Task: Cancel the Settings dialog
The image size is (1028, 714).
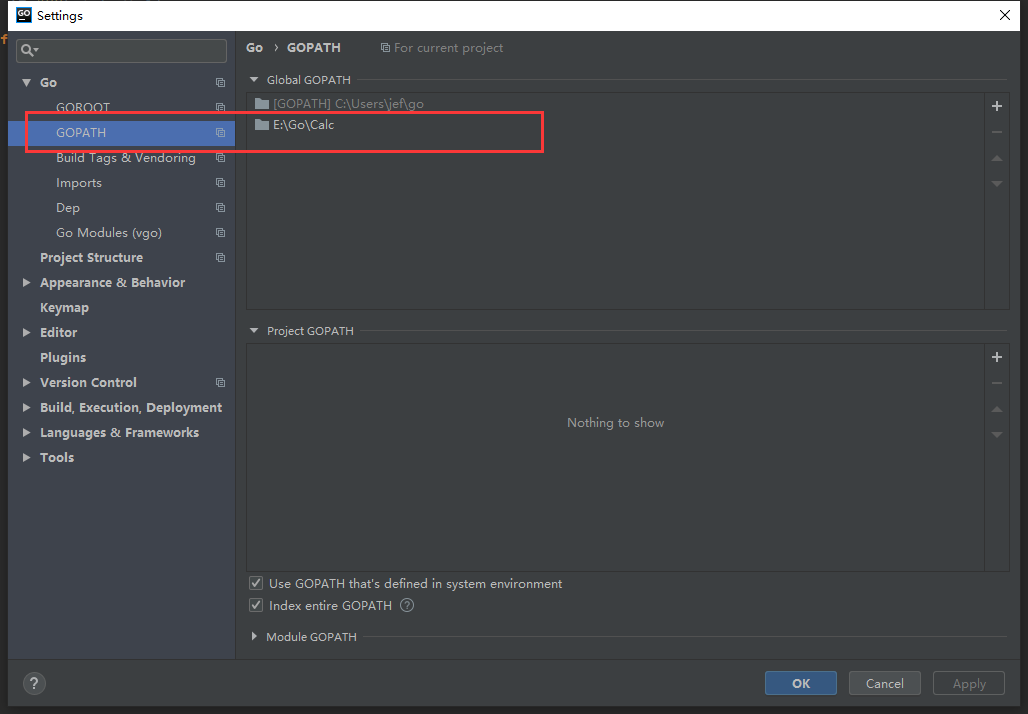Action: (x=884, y=683)
